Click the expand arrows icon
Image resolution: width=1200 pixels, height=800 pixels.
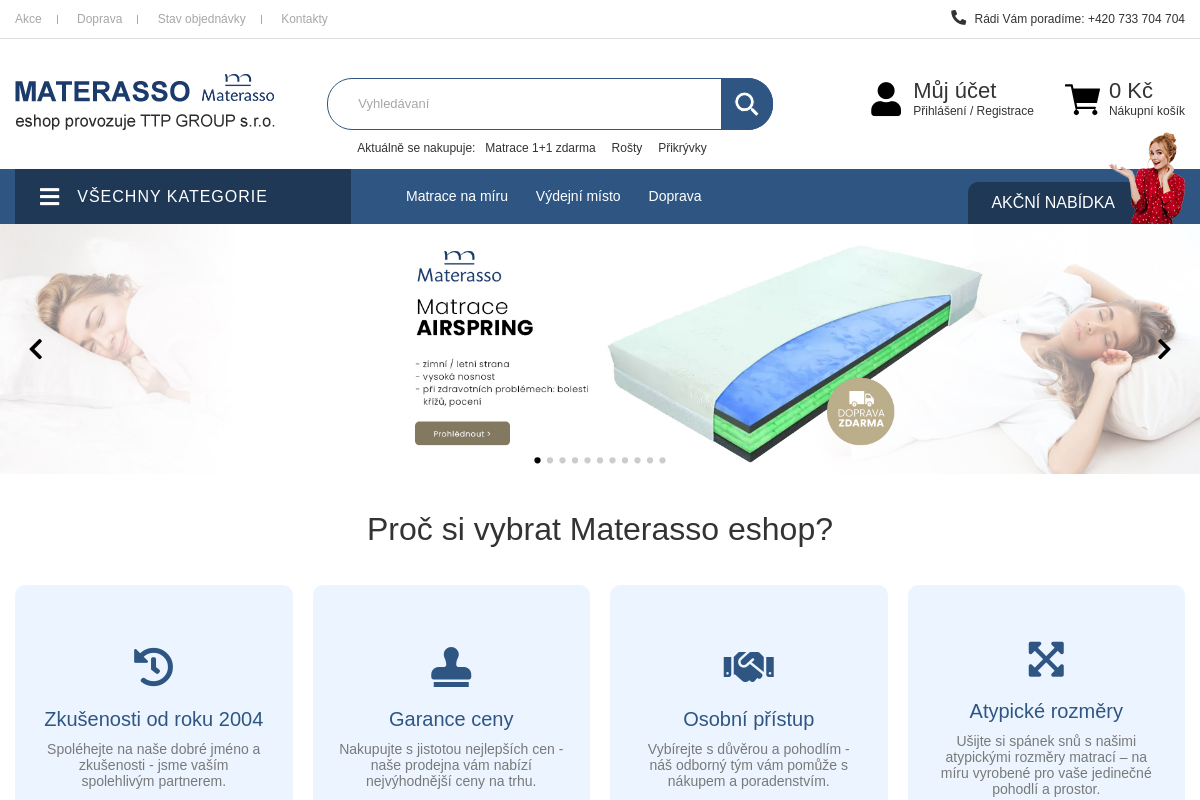(1046, 659)
